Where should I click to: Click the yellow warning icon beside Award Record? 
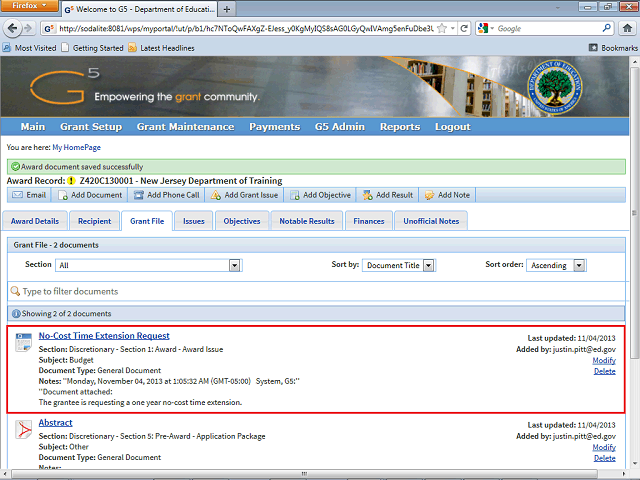tap(71, 181)
